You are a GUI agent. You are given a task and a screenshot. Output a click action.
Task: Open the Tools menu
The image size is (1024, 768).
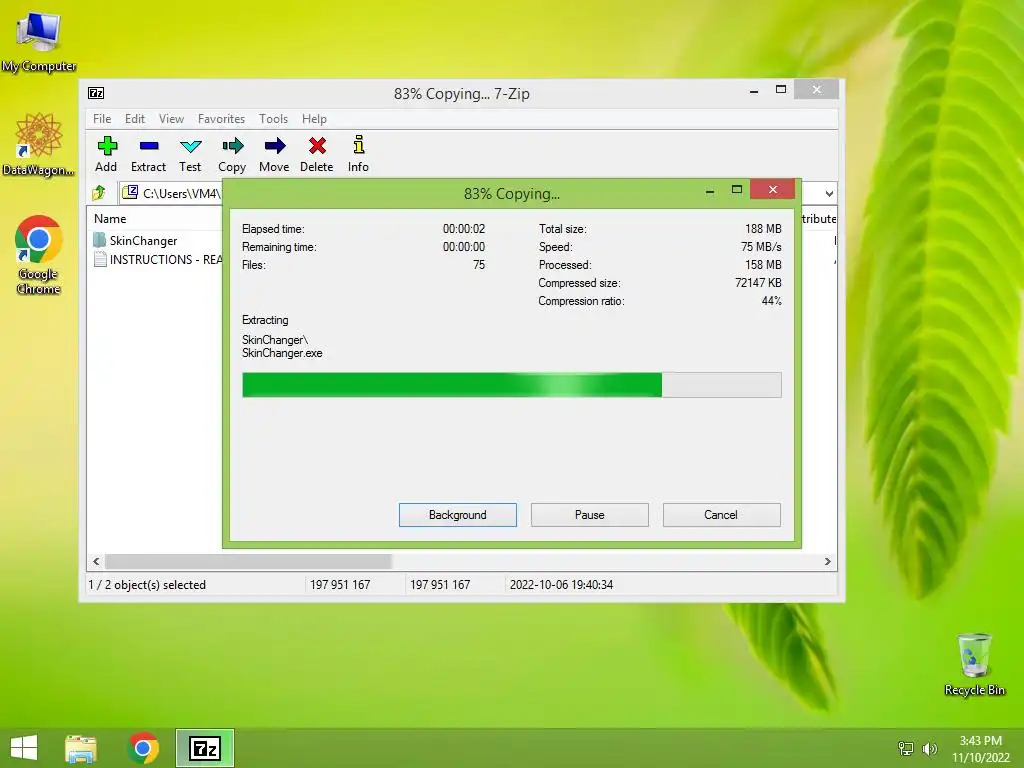click(273, 119)
